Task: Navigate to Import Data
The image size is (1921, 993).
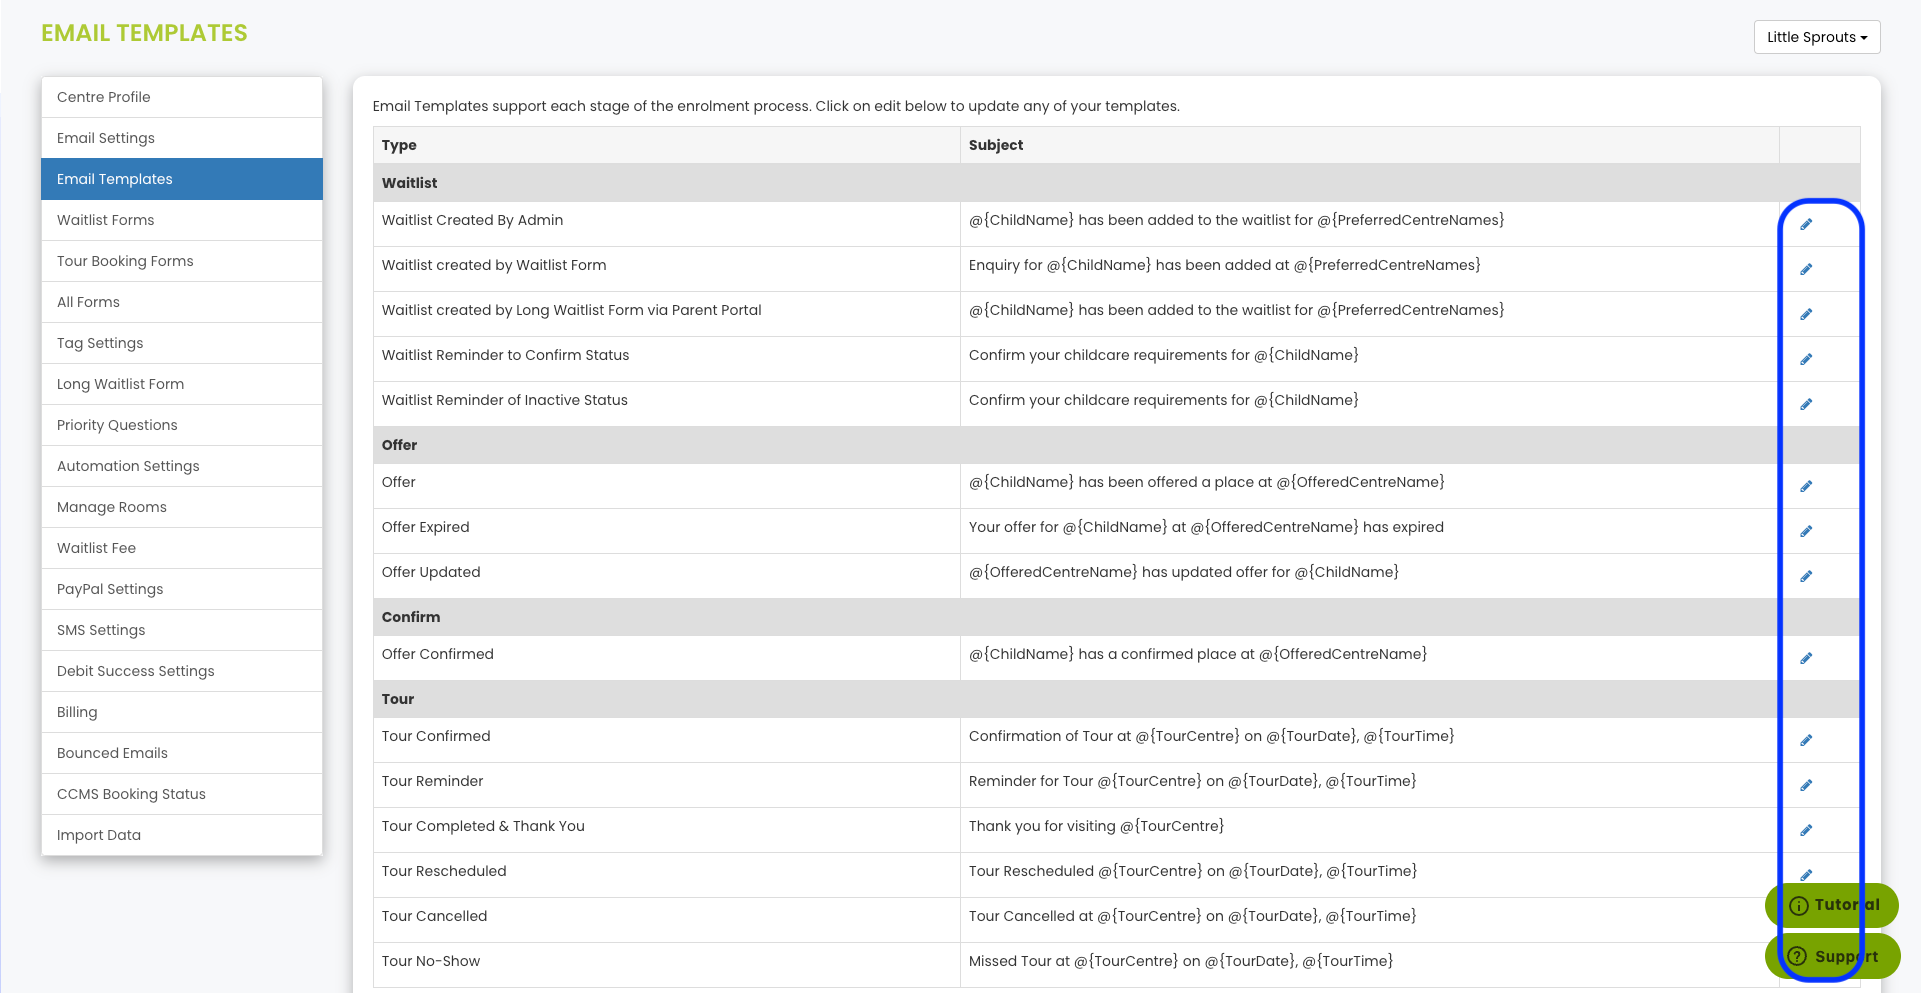Action: 182,835
